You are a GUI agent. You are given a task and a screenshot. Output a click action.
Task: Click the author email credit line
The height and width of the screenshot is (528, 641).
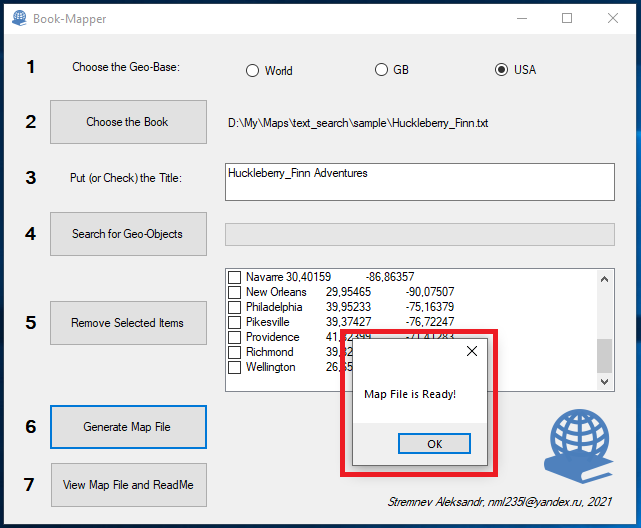point(500,501)
